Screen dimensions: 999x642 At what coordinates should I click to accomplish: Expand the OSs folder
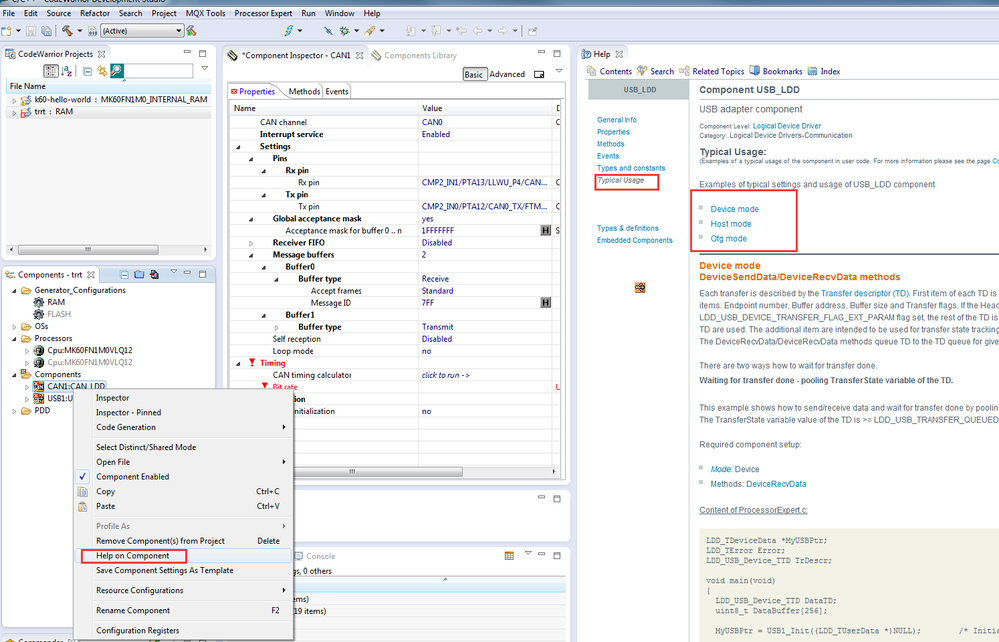point(14,327)
